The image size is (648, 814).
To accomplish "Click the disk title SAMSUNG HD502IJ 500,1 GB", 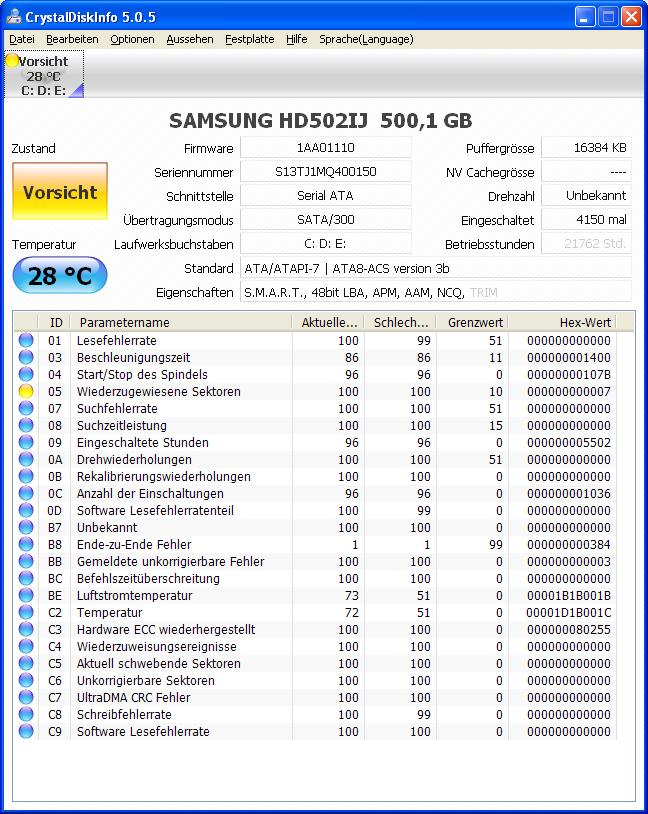I will [x=320, y=120].
